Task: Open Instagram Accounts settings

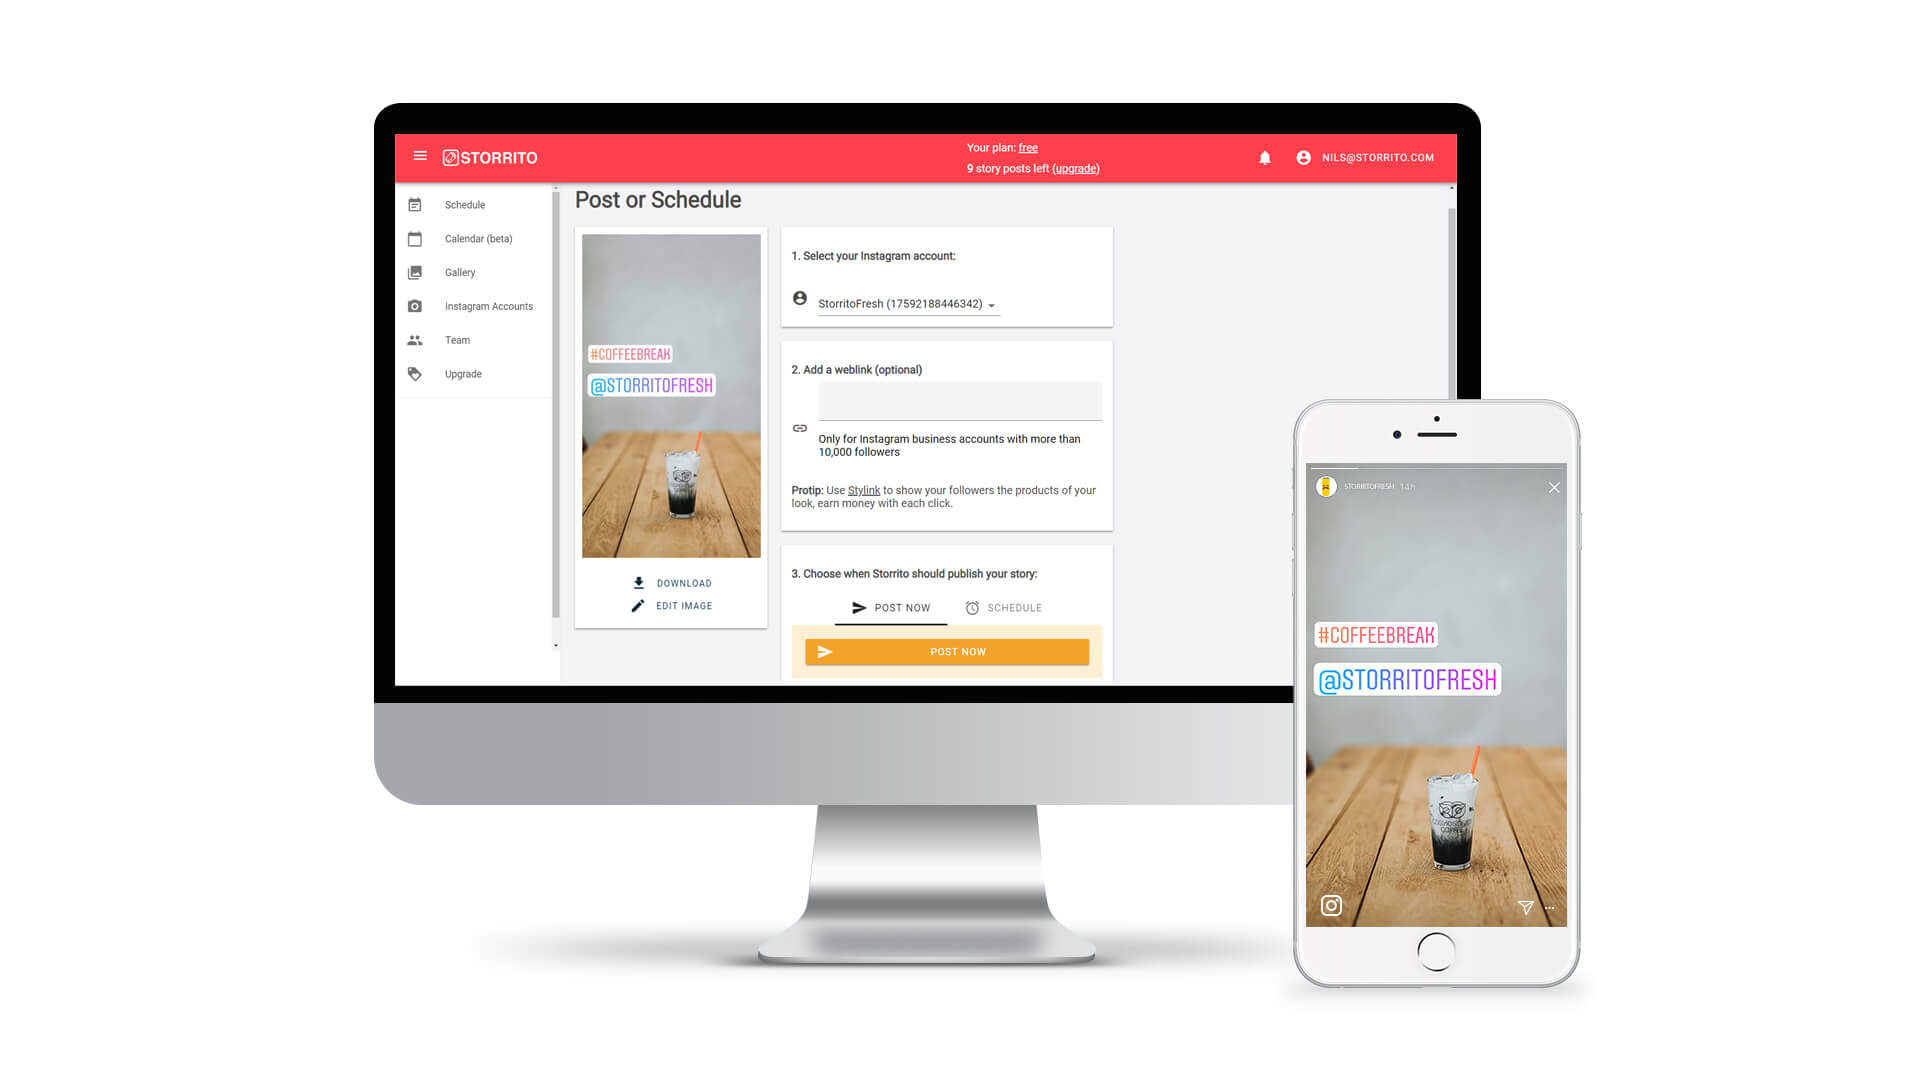Action: 488,306
